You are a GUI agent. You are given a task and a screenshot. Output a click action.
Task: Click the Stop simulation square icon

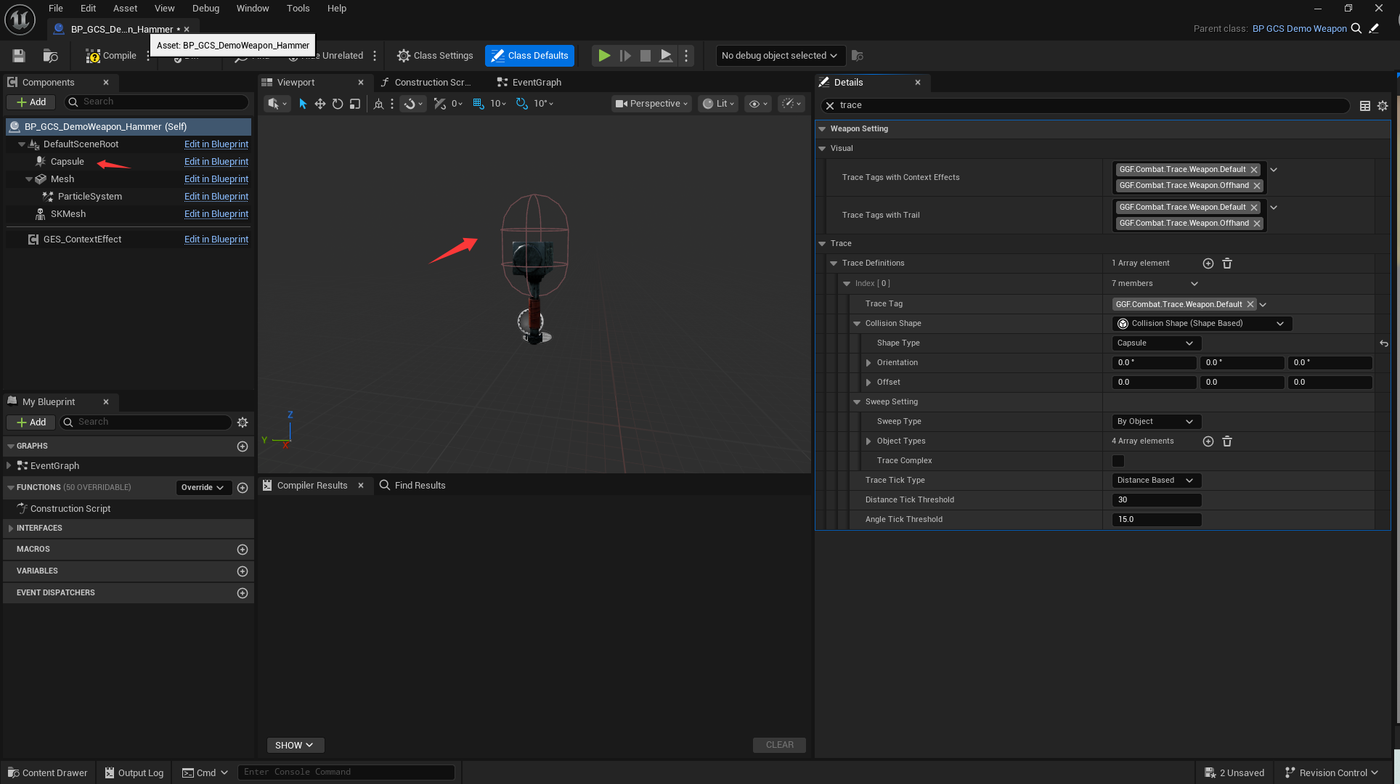point(645,56)
